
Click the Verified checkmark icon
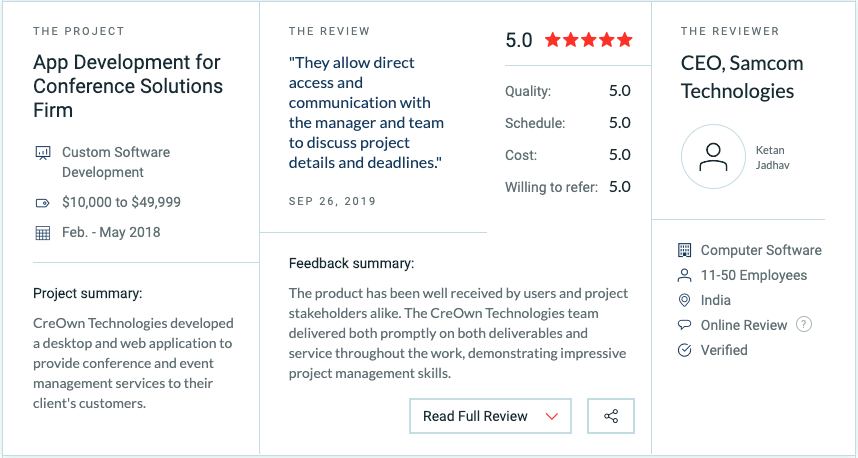685,350
